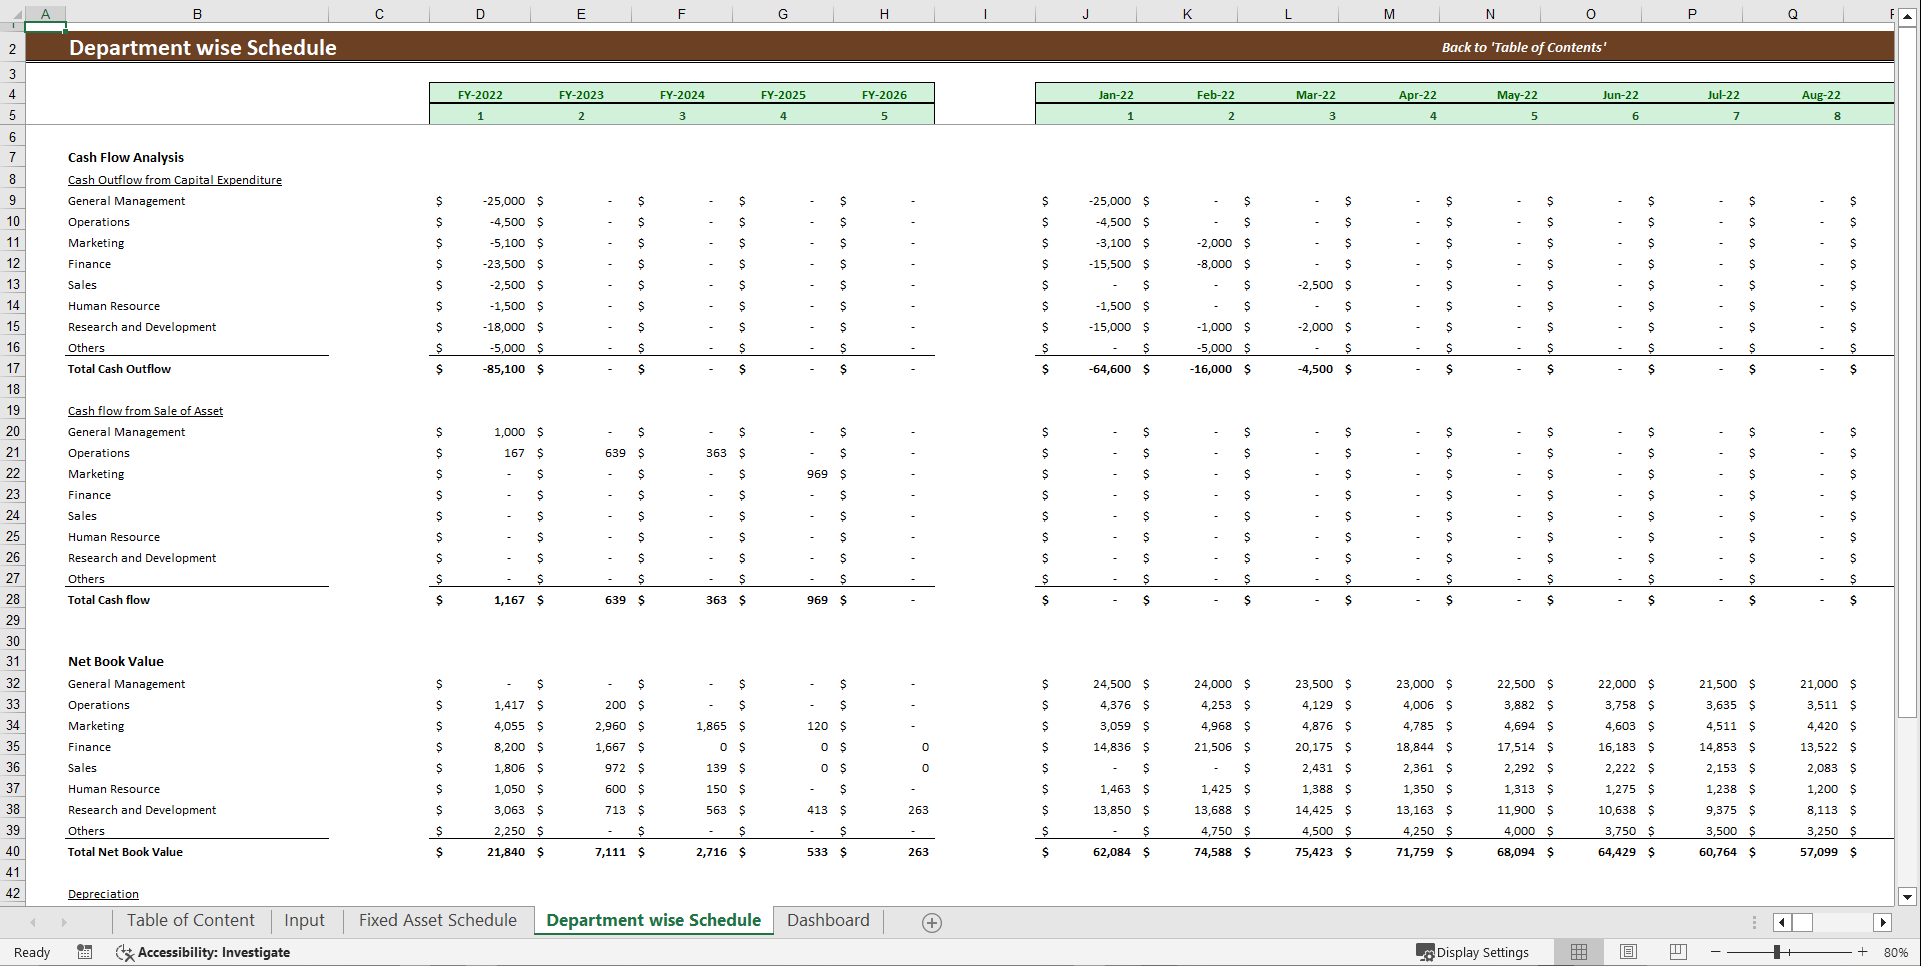1921x966 pixels.
Task: Open the Input sheet tab
Action: point(304,920)
